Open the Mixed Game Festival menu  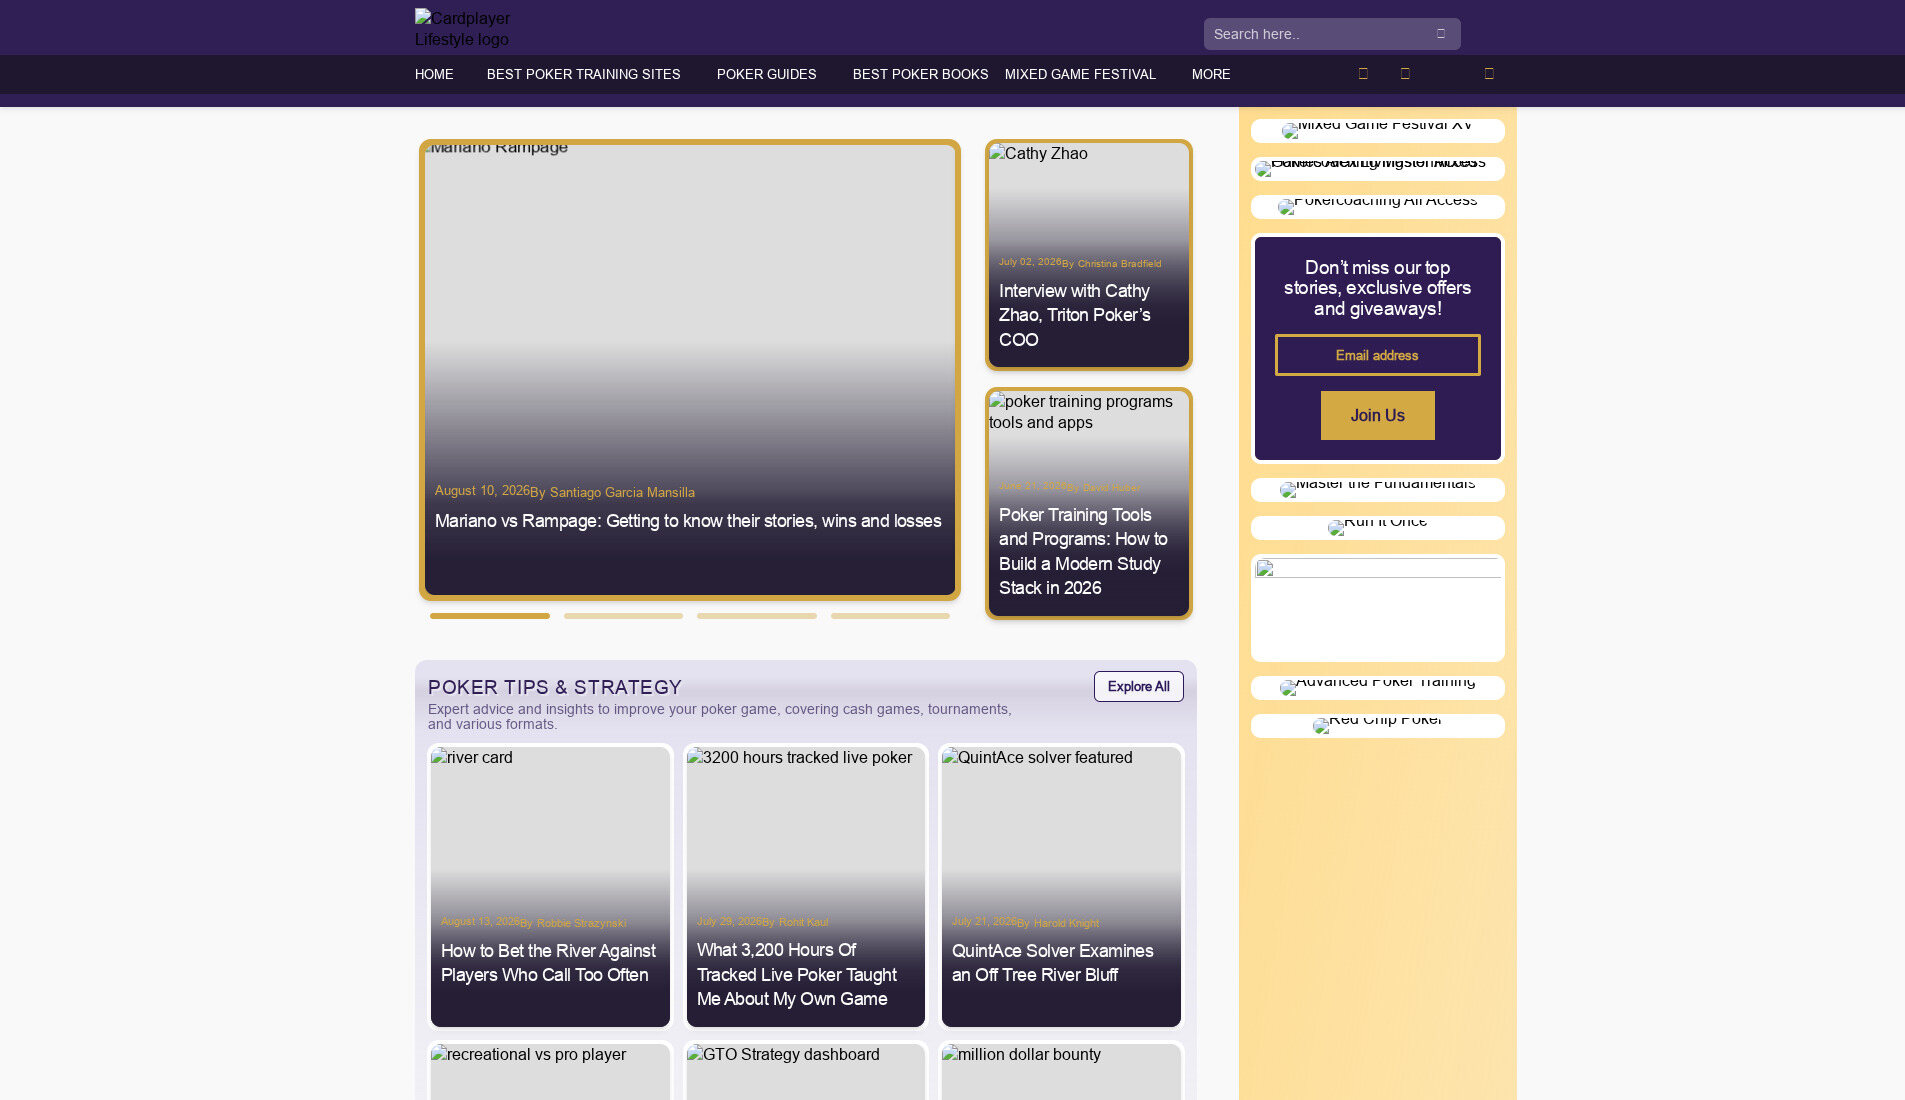pyautogui.click(x=1080, y=75)
